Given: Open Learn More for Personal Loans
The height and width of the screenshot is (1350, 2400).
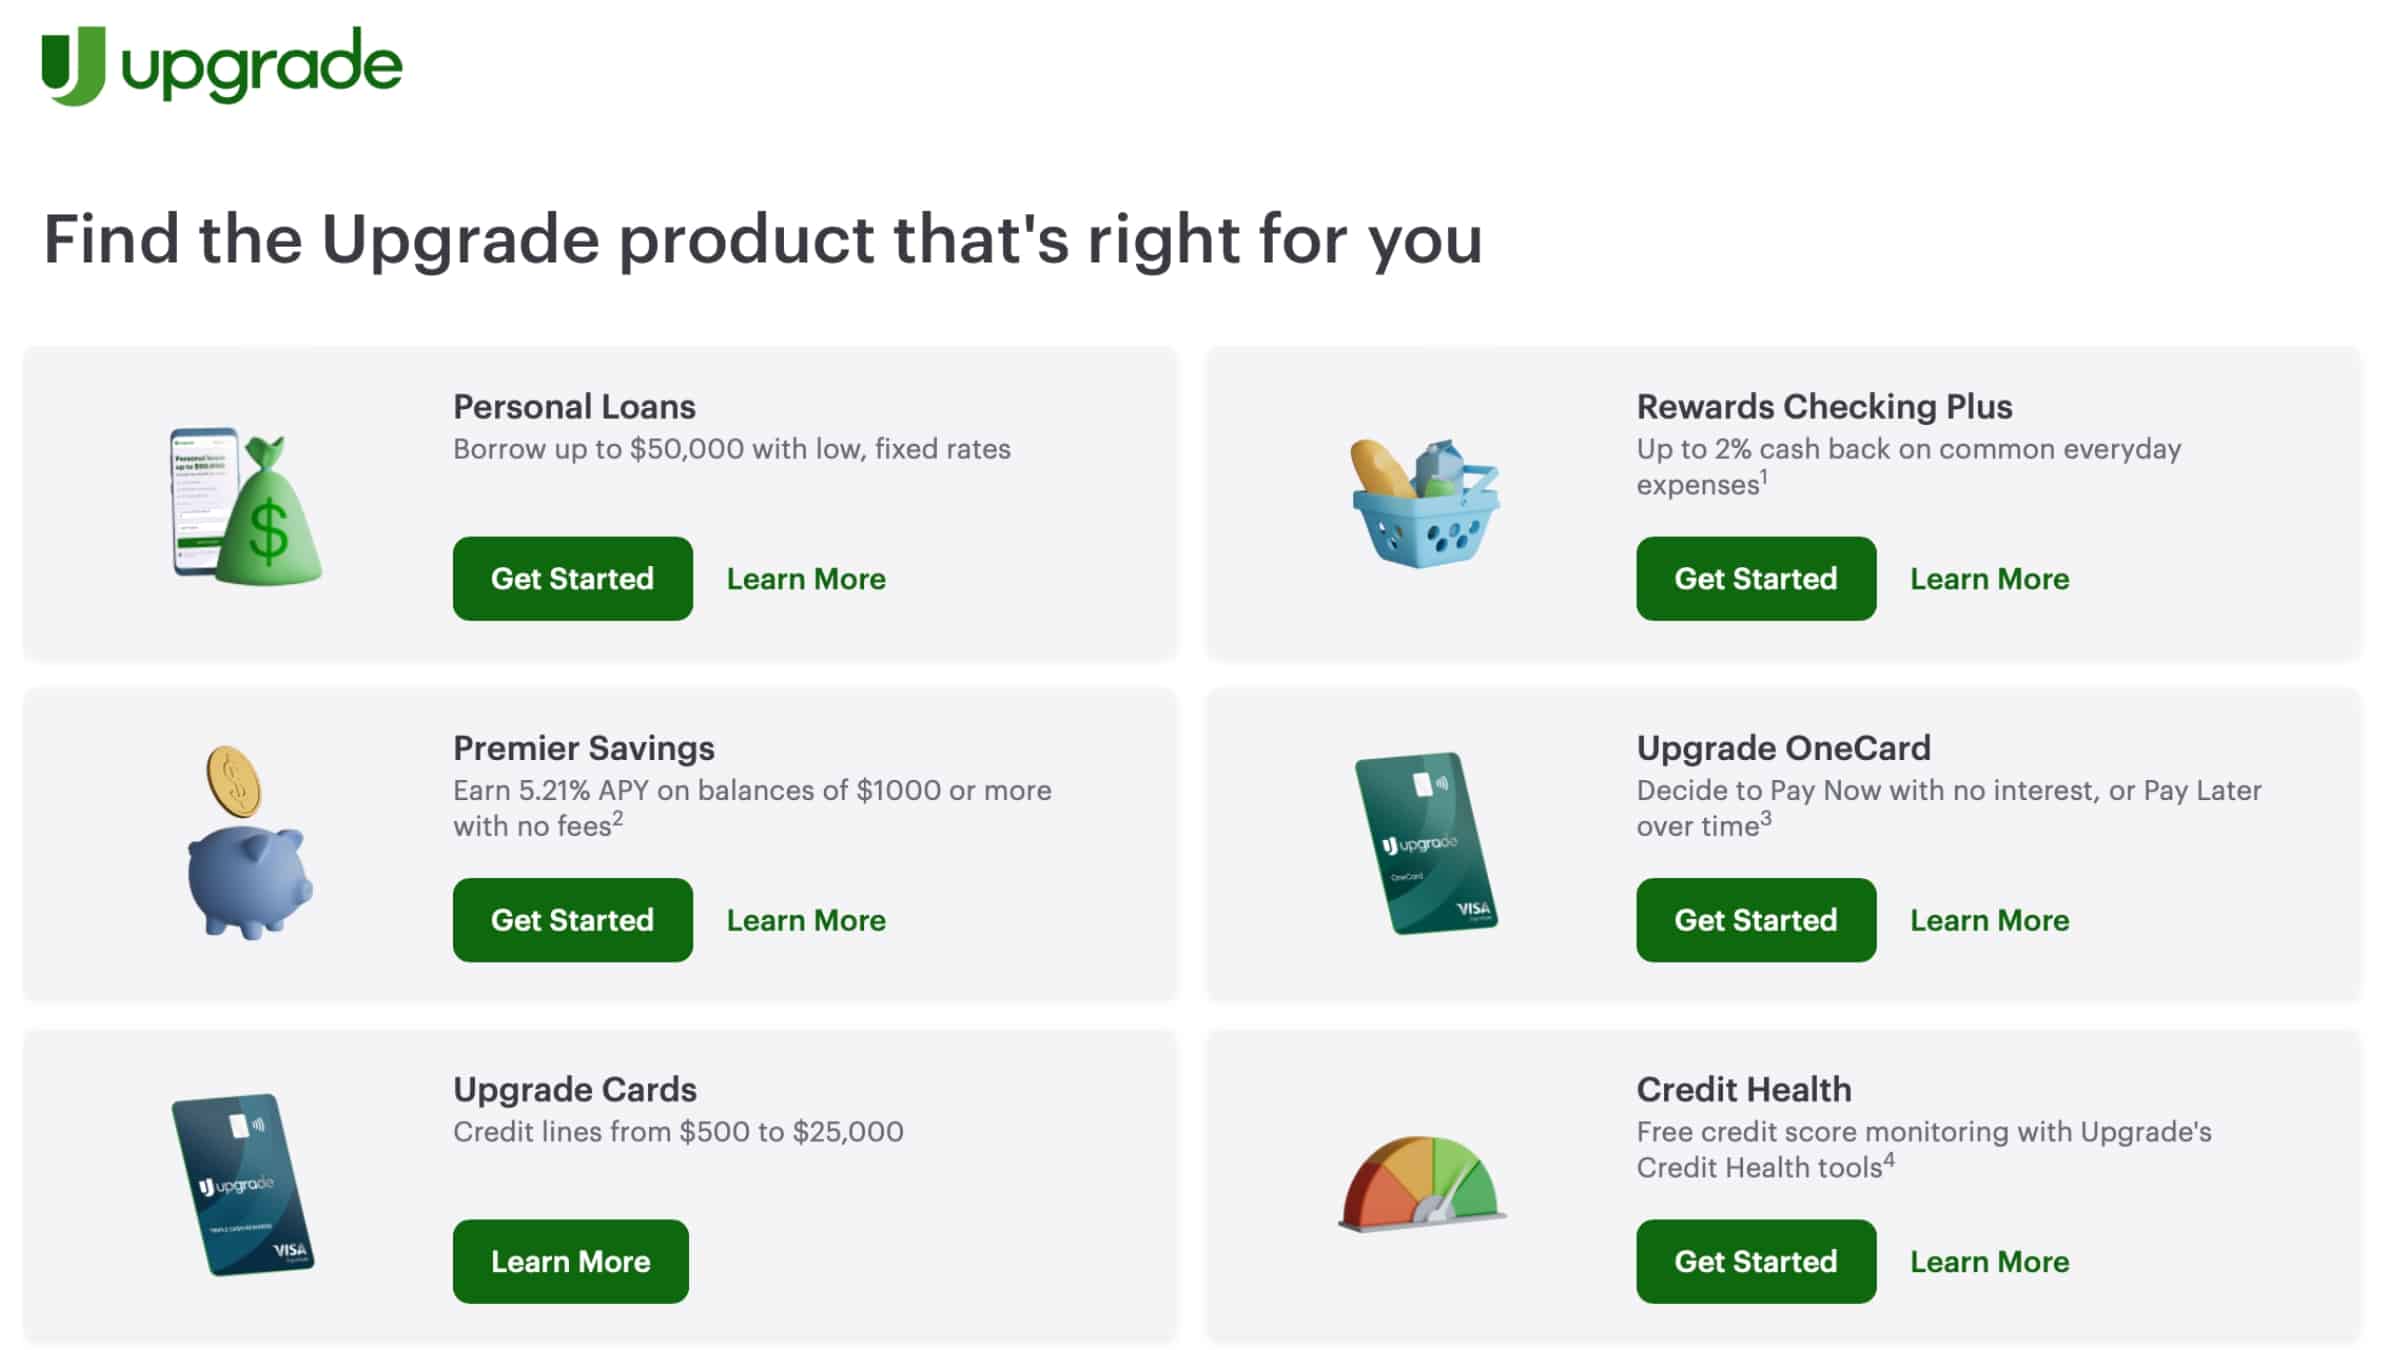Looking at the screenshot, I should (806, 579).
